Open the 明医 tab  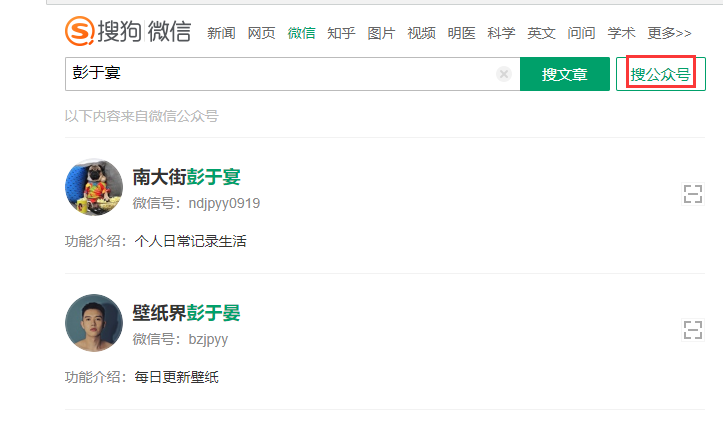point(462,33)
